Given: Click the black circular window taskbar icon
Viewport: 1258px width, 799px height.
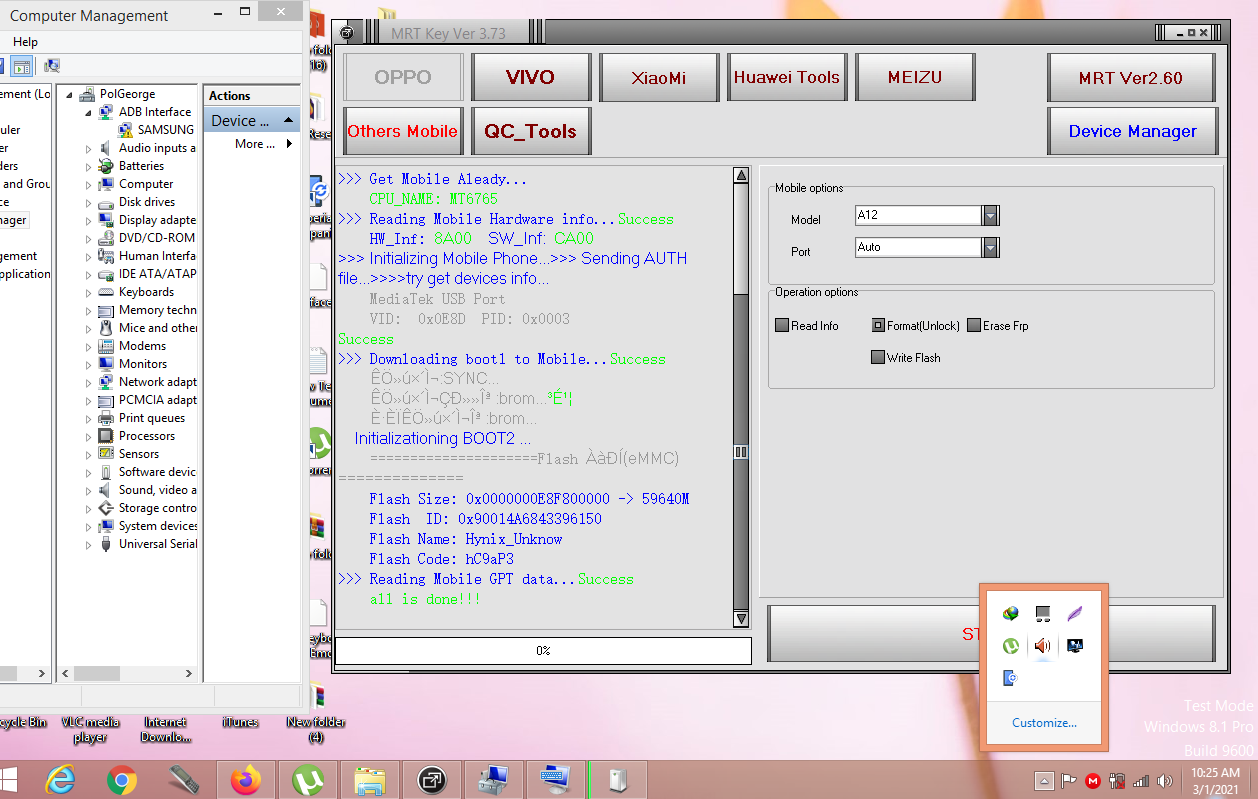Looking at the screenshot, I should [x=432, y=779].
